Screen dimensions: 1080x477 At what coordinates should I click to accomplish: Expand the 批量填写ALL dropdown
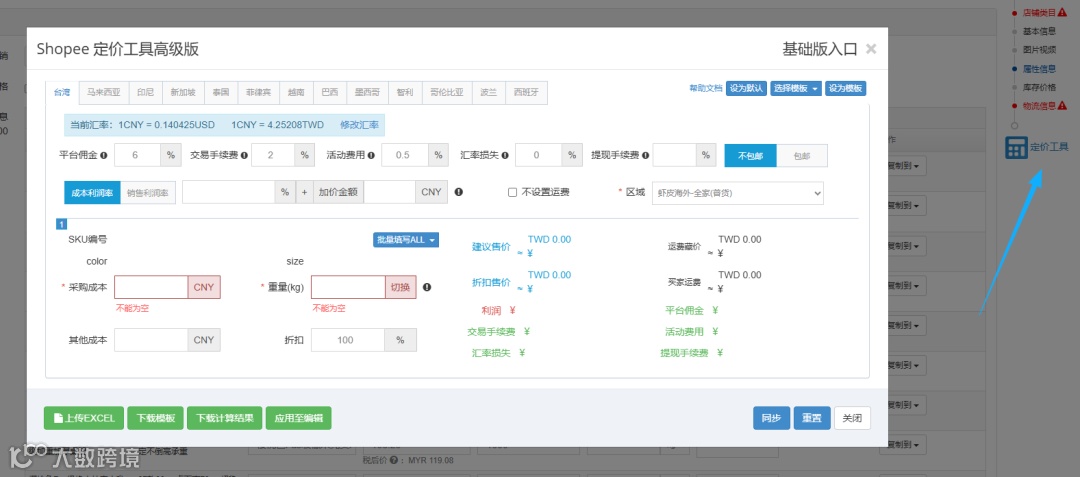point(406,240)
